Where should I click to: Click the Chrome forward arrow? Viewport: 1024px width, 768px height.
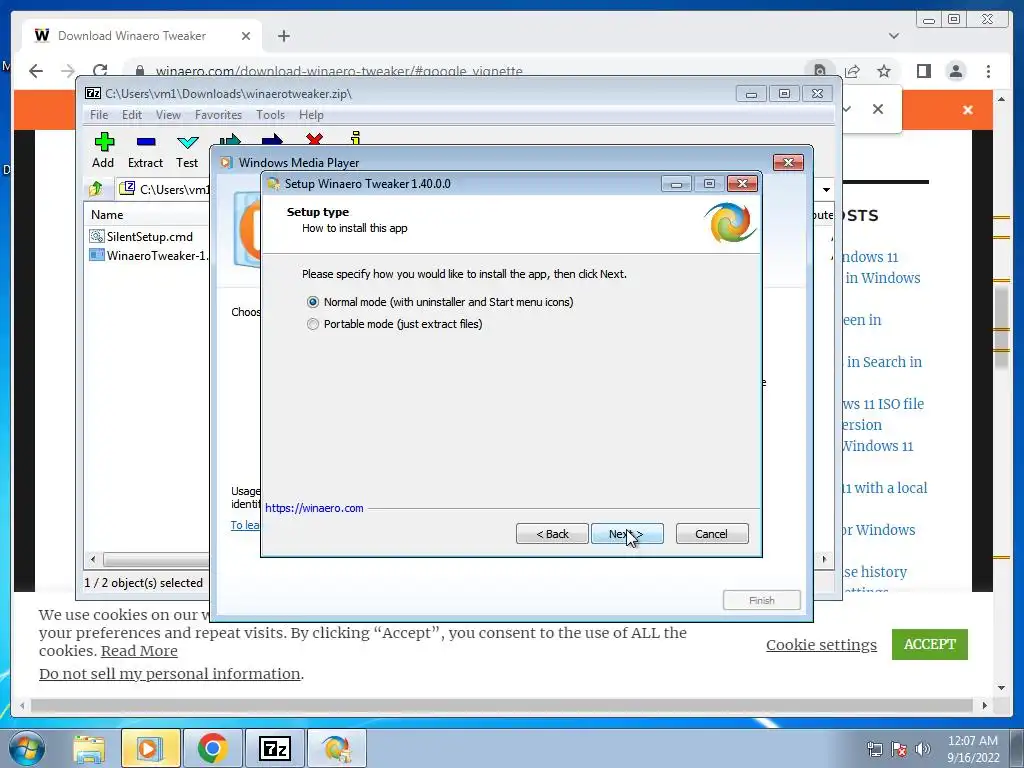tap(68, 71)
